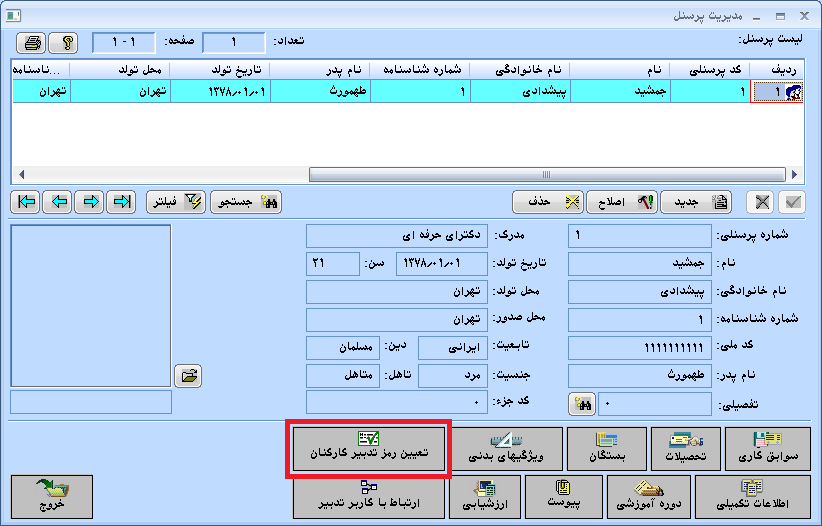Click the تابعیت field ایرانی
Viewport: 822px width, 526px height.
point(453,348)
